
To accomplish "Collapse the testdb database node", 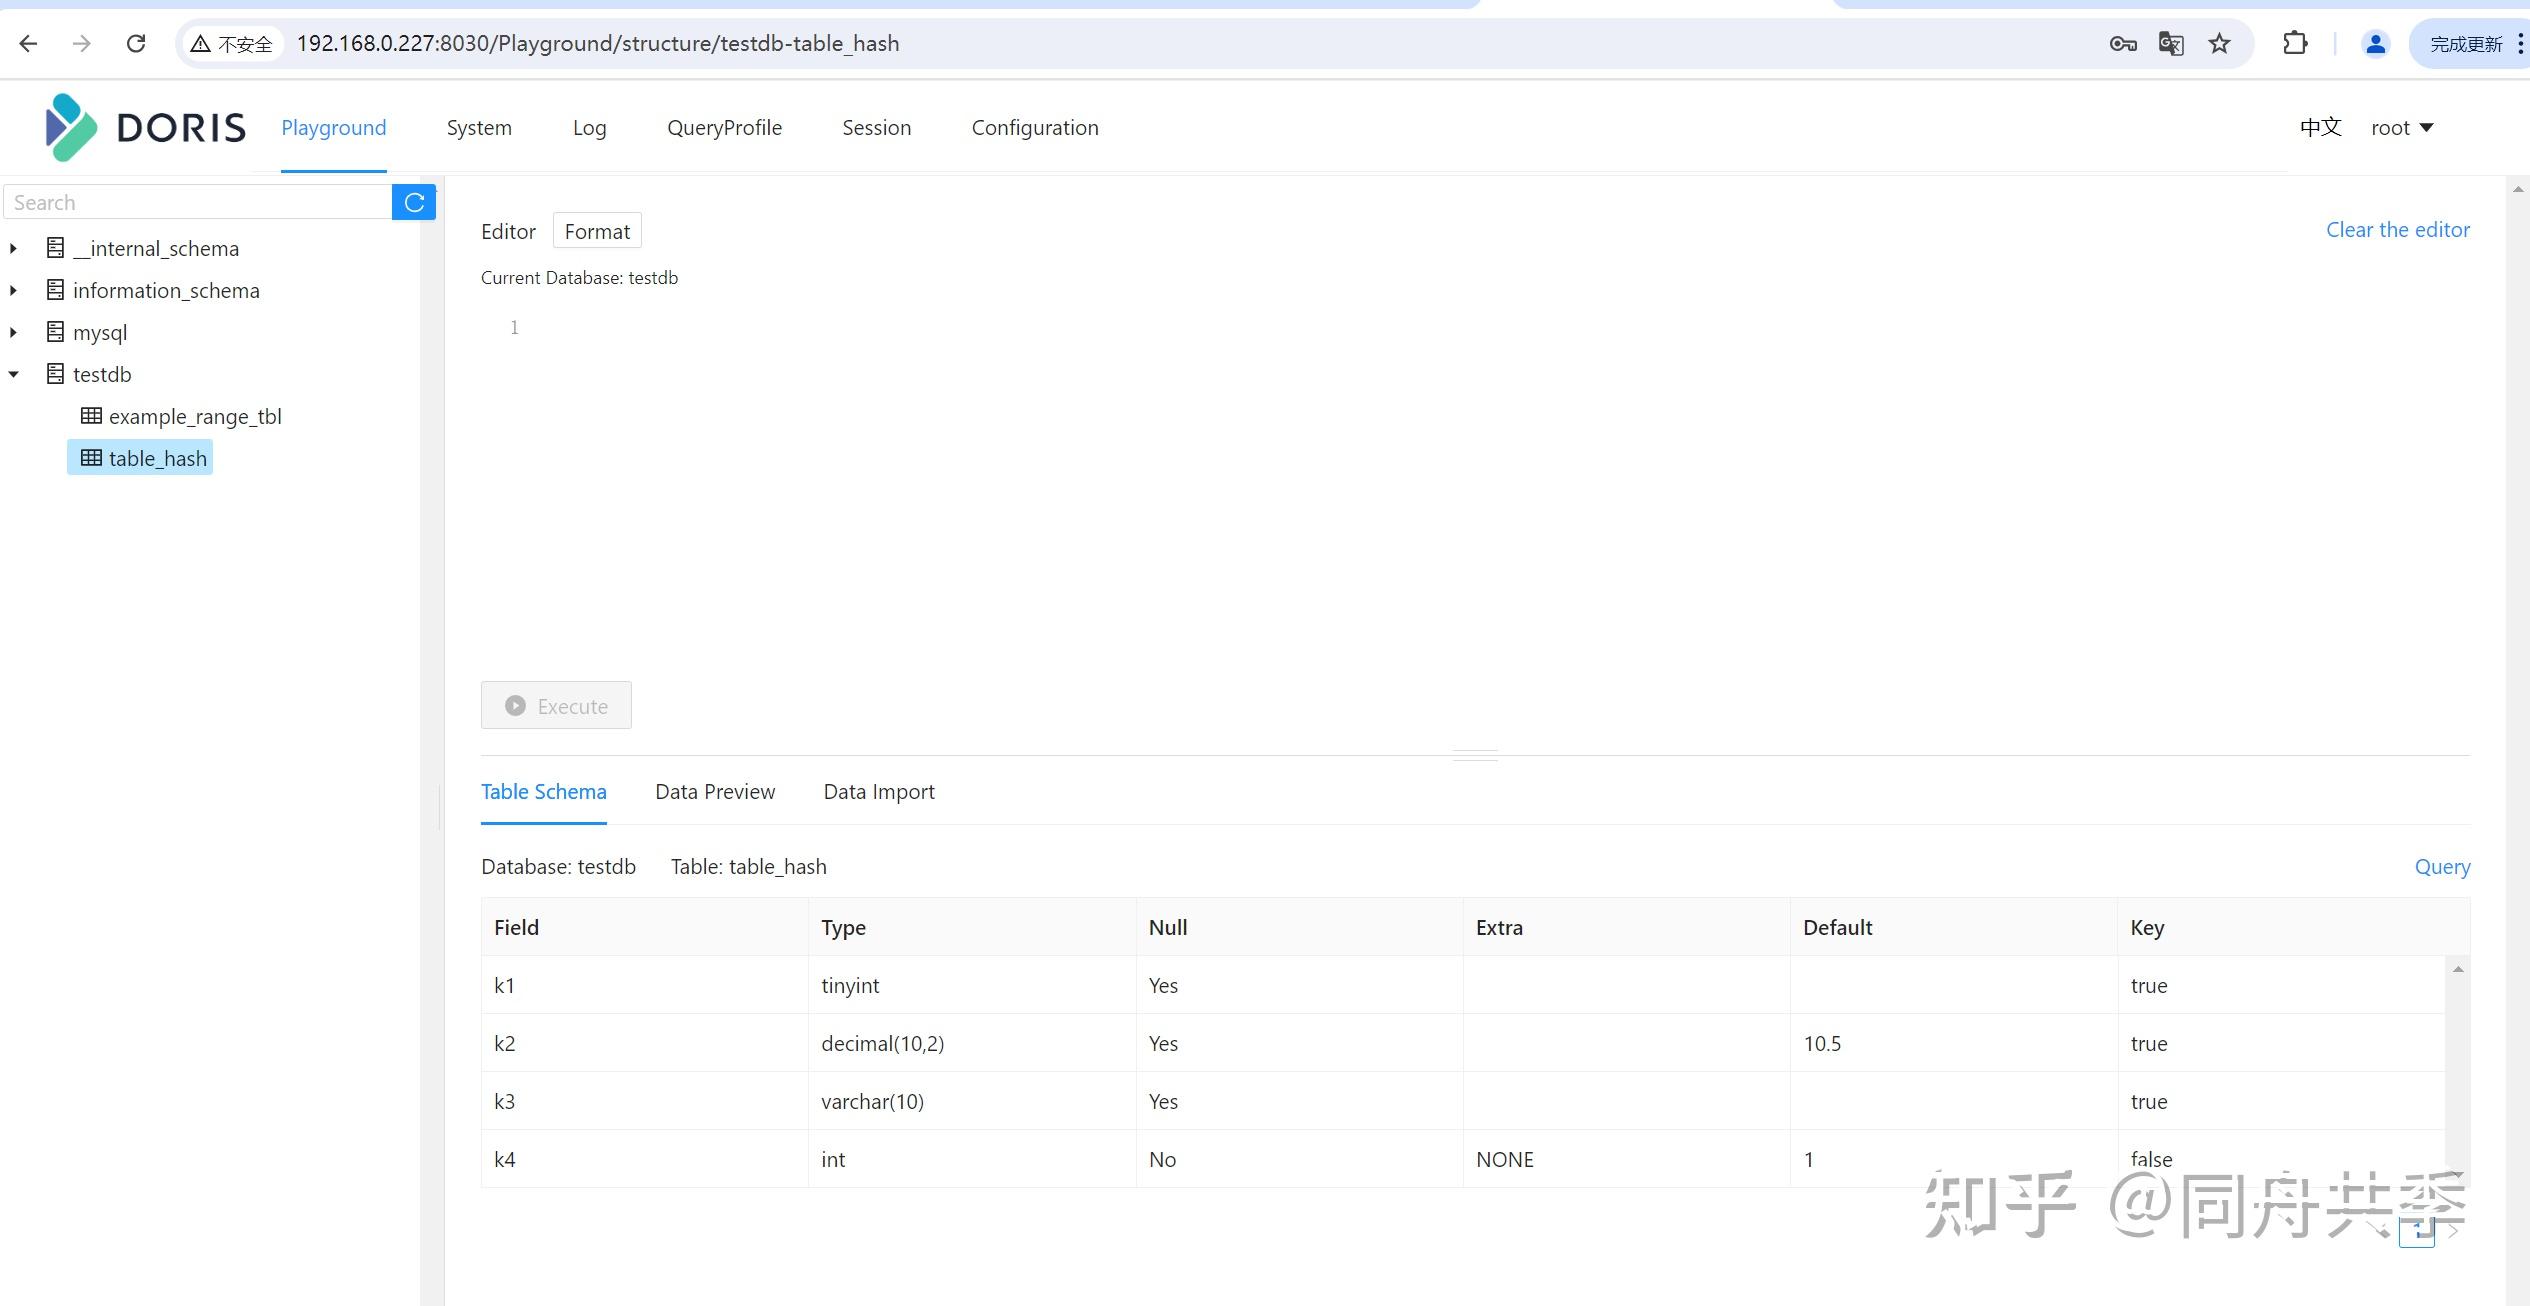I will click(13, 374).
